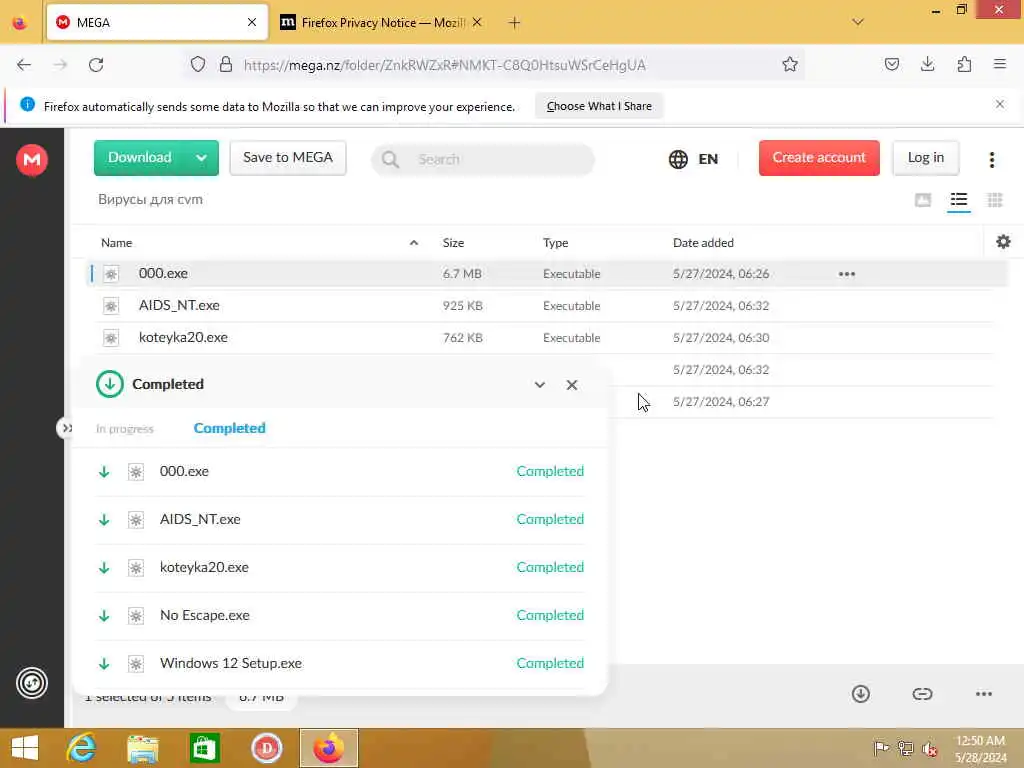Open the context dots for 000.exe
Screen dimensions: 1024x768
[846, 274]
